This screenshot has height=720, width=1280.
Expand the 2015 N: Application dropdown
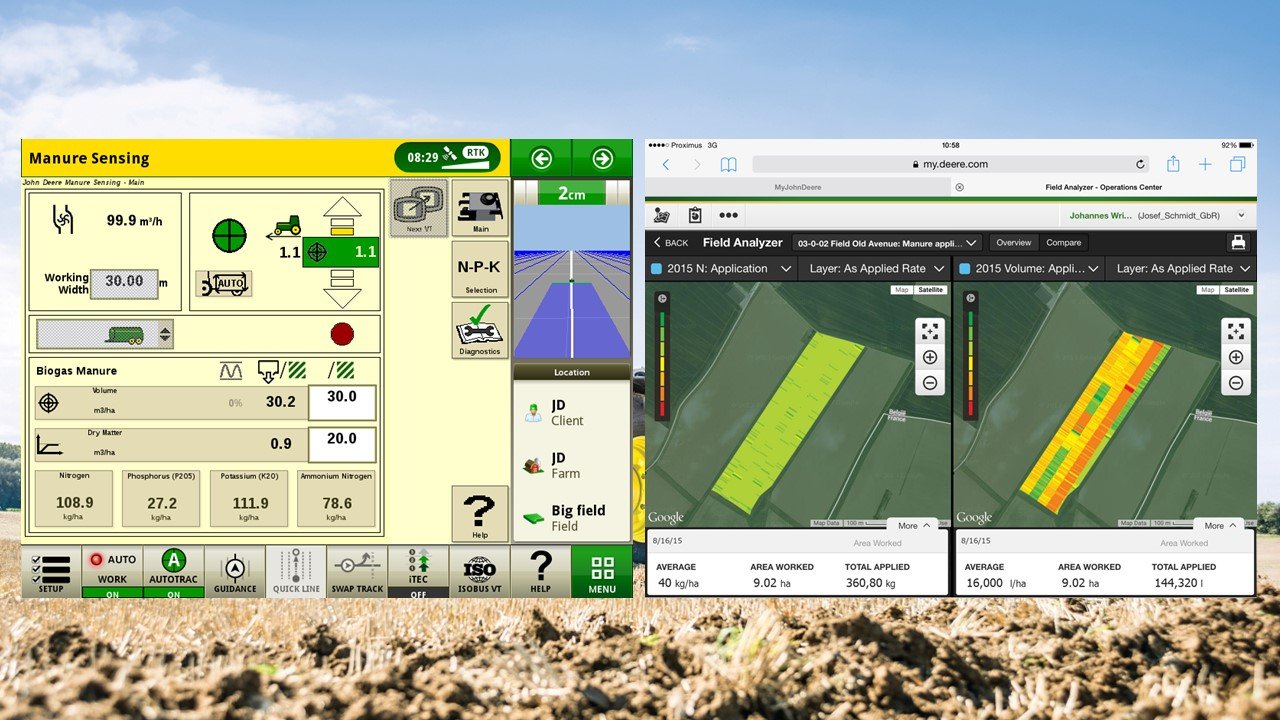point(720,268)
